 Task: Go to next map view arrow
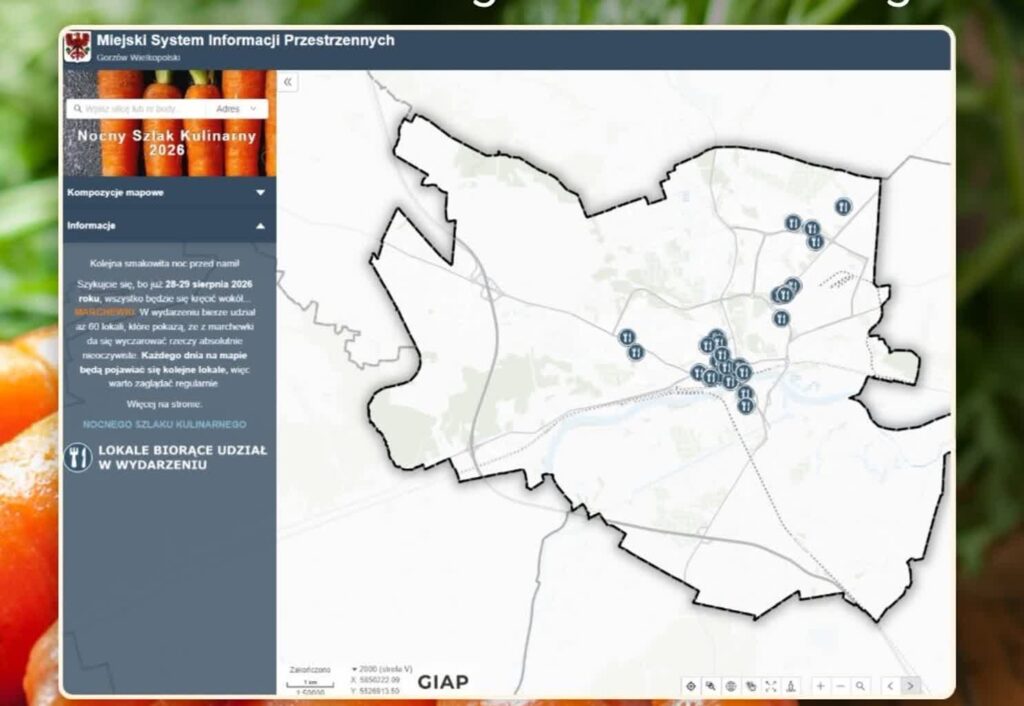point(910,686)
